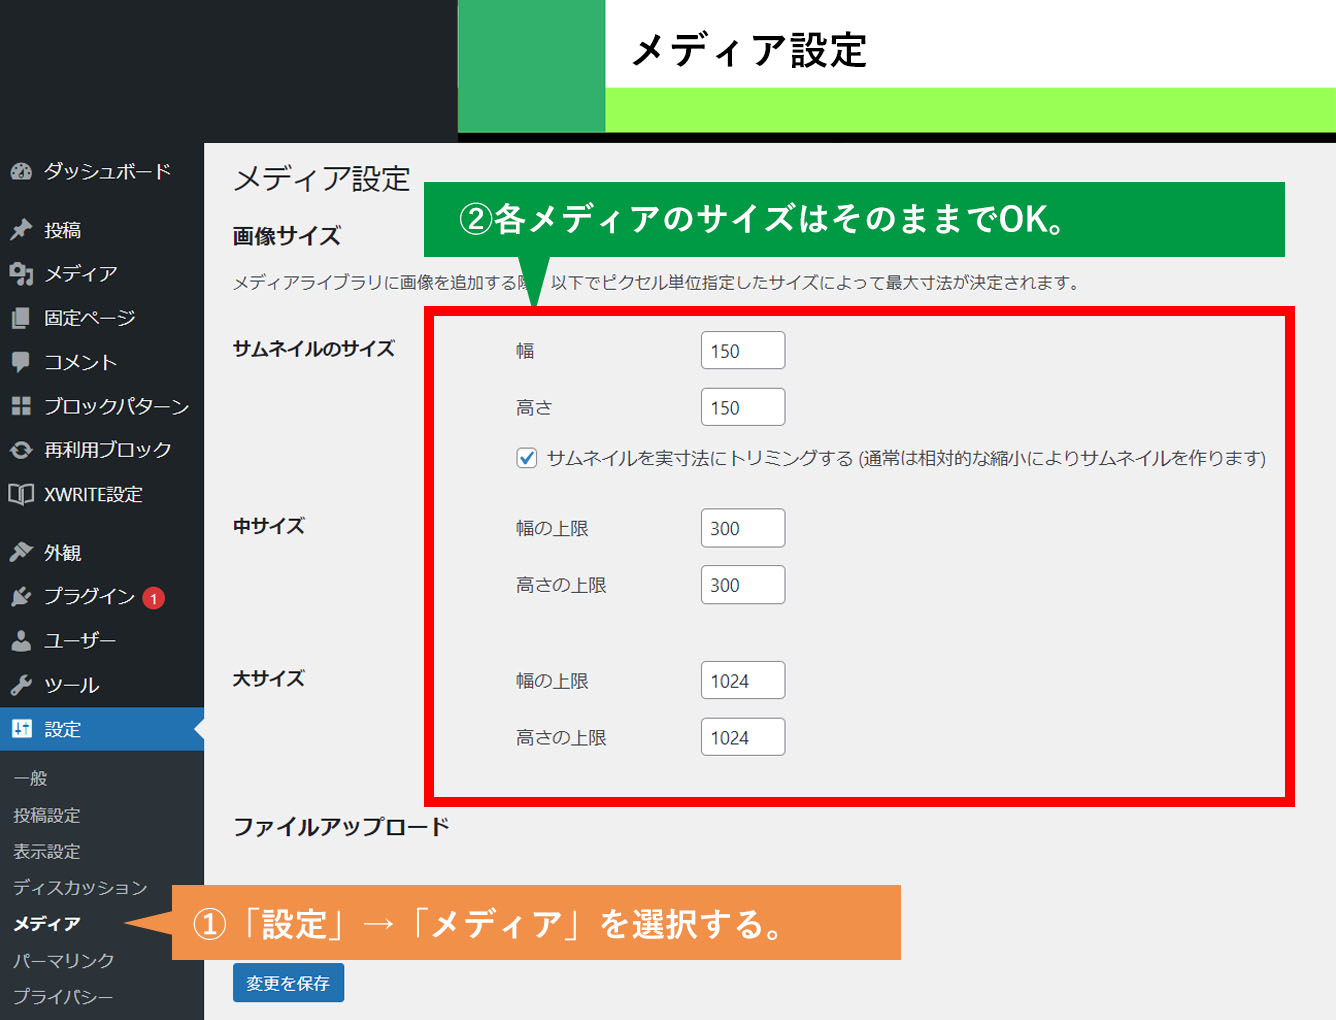Click the person icon beside ユーザー
Screen dimensions: 1336x1020
pos(21,640)
